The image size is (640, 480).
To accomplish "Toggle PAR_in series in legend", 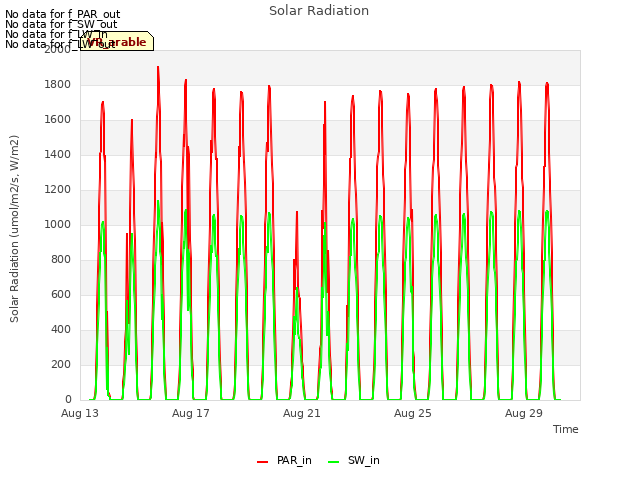I will pos(284,460).
